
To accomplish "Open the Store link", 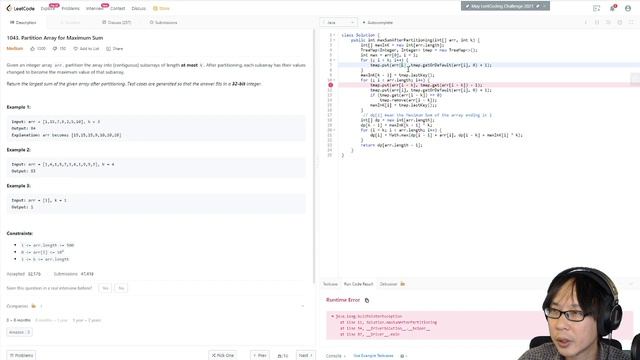I will 161,8.
